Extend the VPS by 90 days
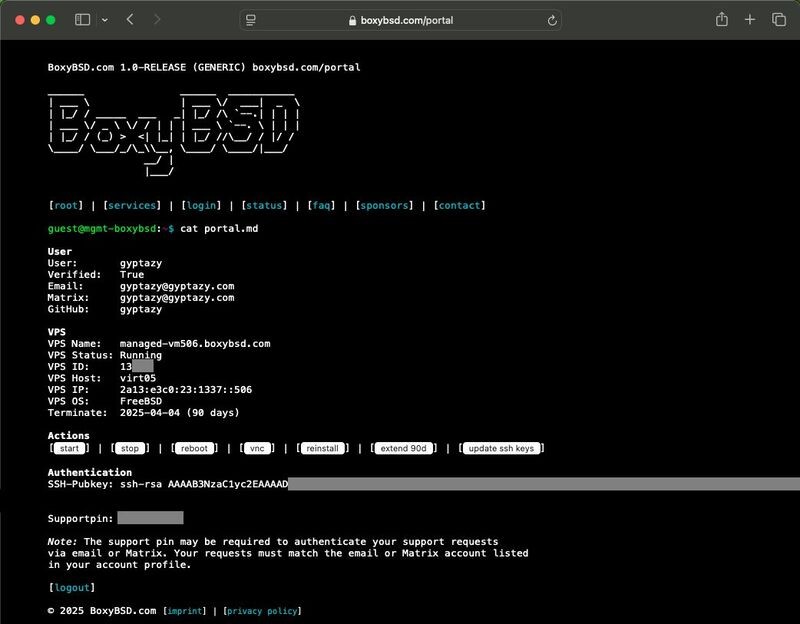800x624 pixels. [x=403, y=448]
